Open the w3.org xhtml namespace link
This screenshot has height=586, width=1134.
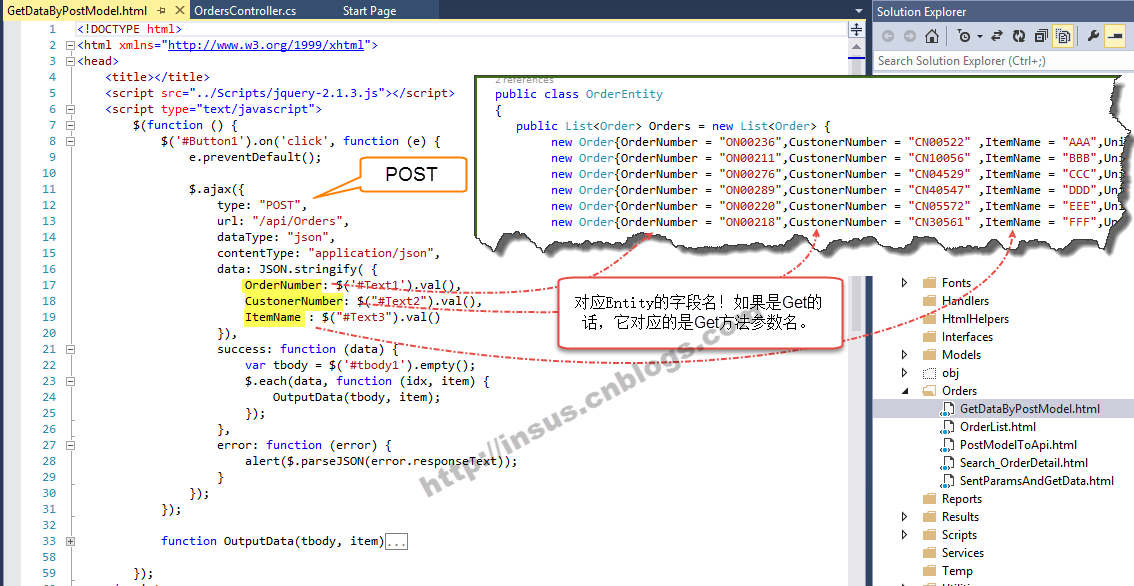point(265,45)
